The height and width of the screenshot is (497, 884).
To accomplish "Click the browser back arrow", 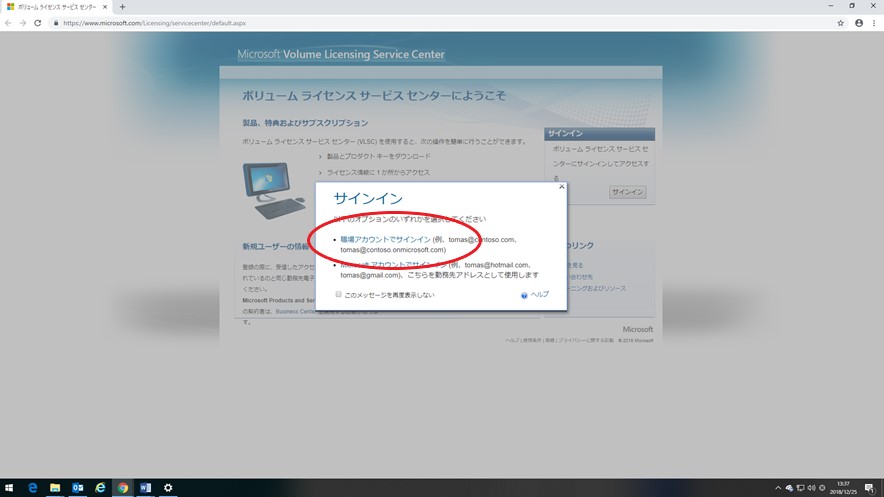I will (8, 23).
